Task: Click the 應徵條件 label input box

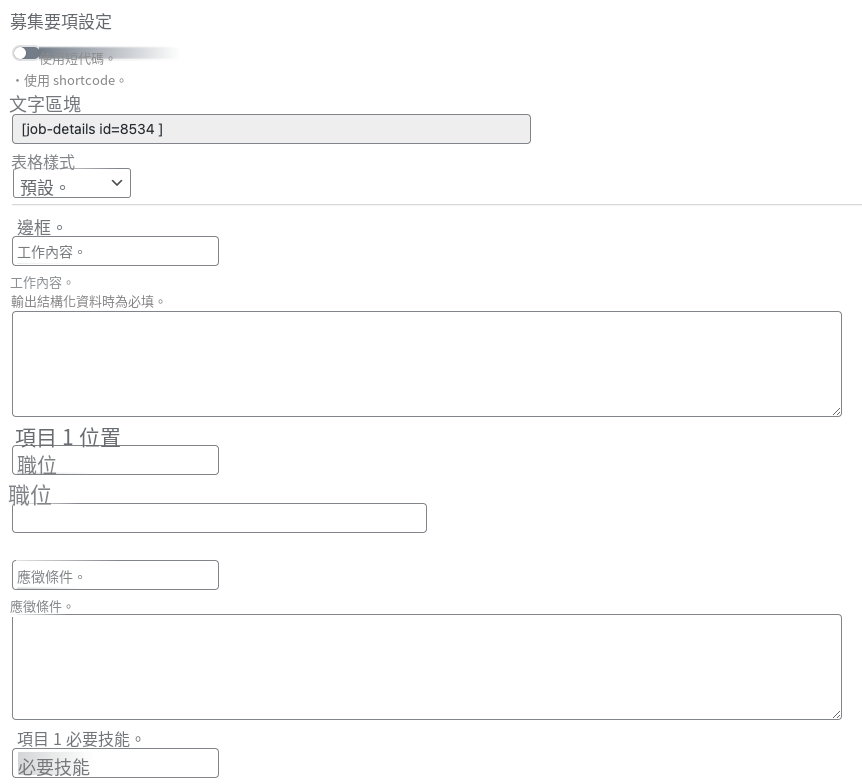Action: tap(115, 575)
